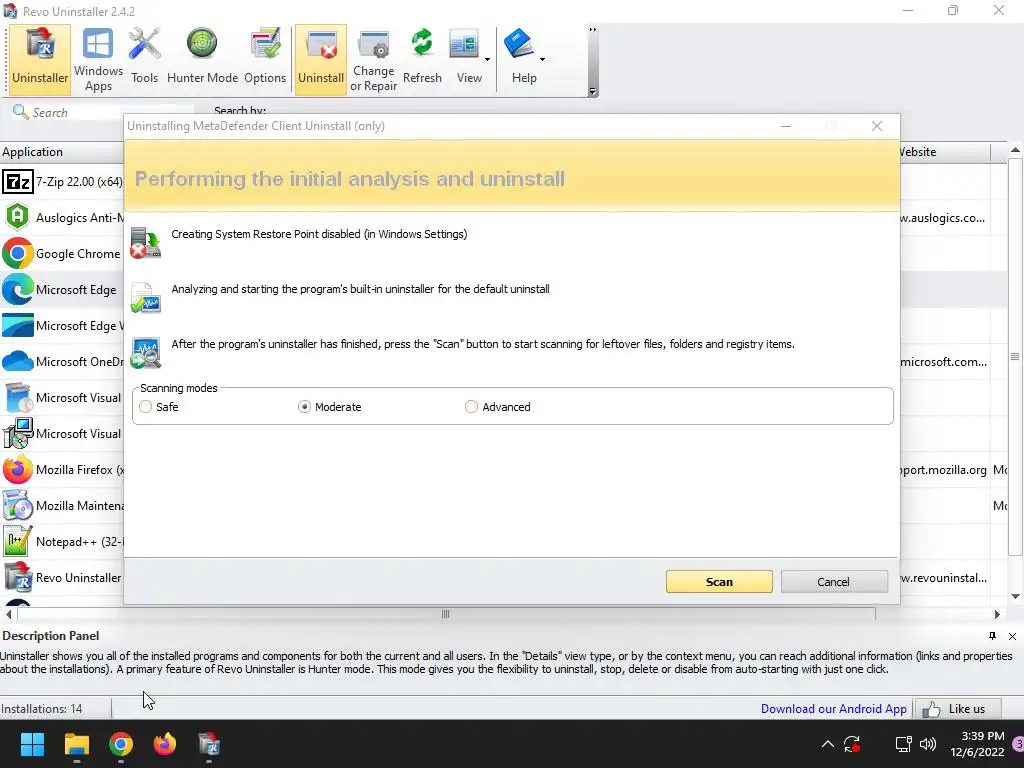Viewport: 1024px width, 768px height.
Task: Click the horizontal scrollbar thumb
Action: 446,614
